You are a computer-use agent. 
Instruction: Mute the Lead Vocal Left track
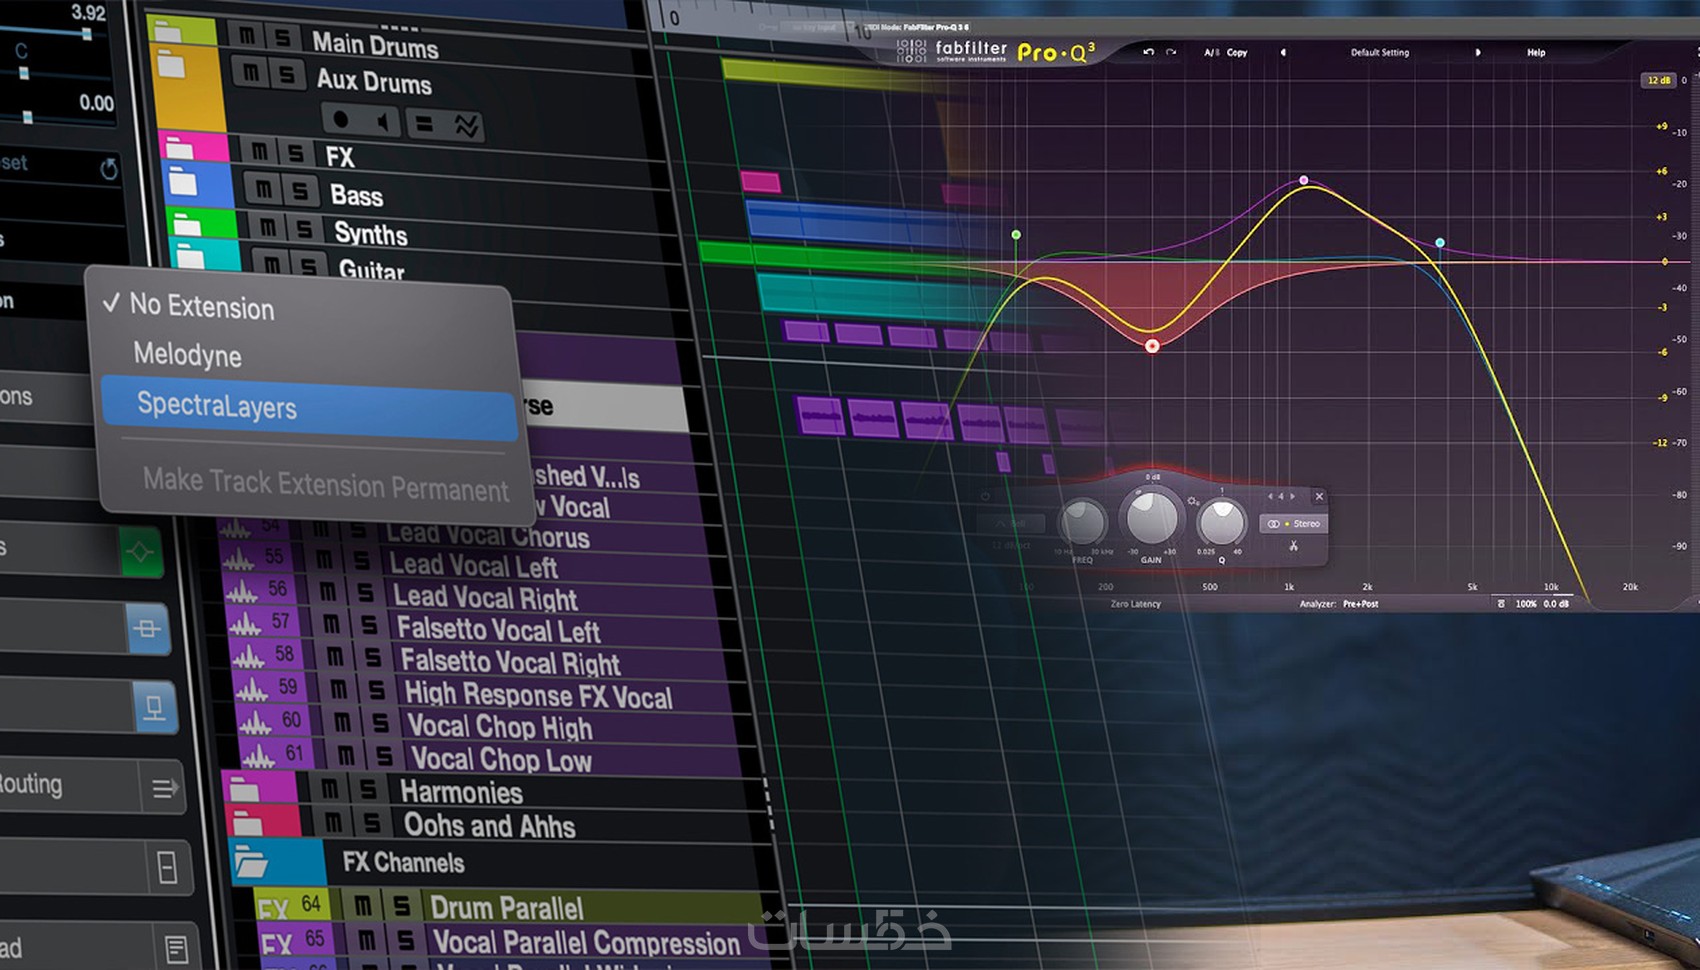pyautogui.click(x=326, y=559)
